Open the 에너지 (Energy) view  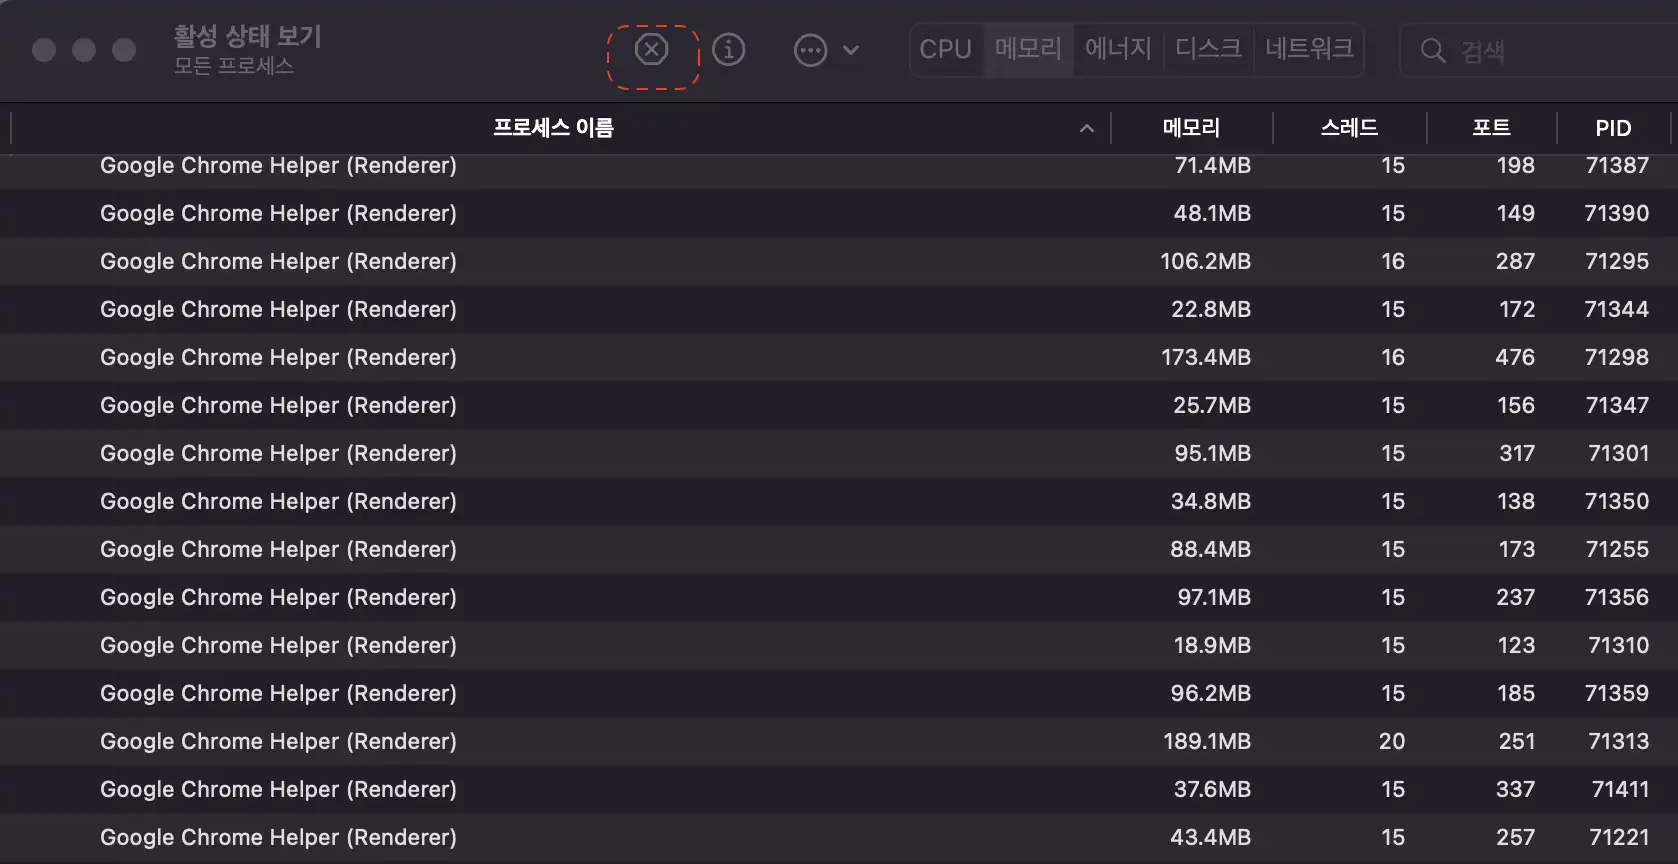point(1118,49)
